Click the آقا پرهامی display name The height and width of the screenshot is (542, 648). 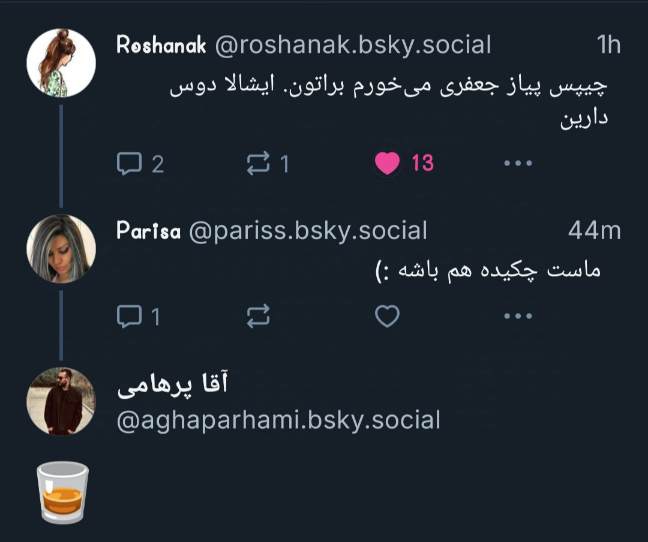pos(180,386)
